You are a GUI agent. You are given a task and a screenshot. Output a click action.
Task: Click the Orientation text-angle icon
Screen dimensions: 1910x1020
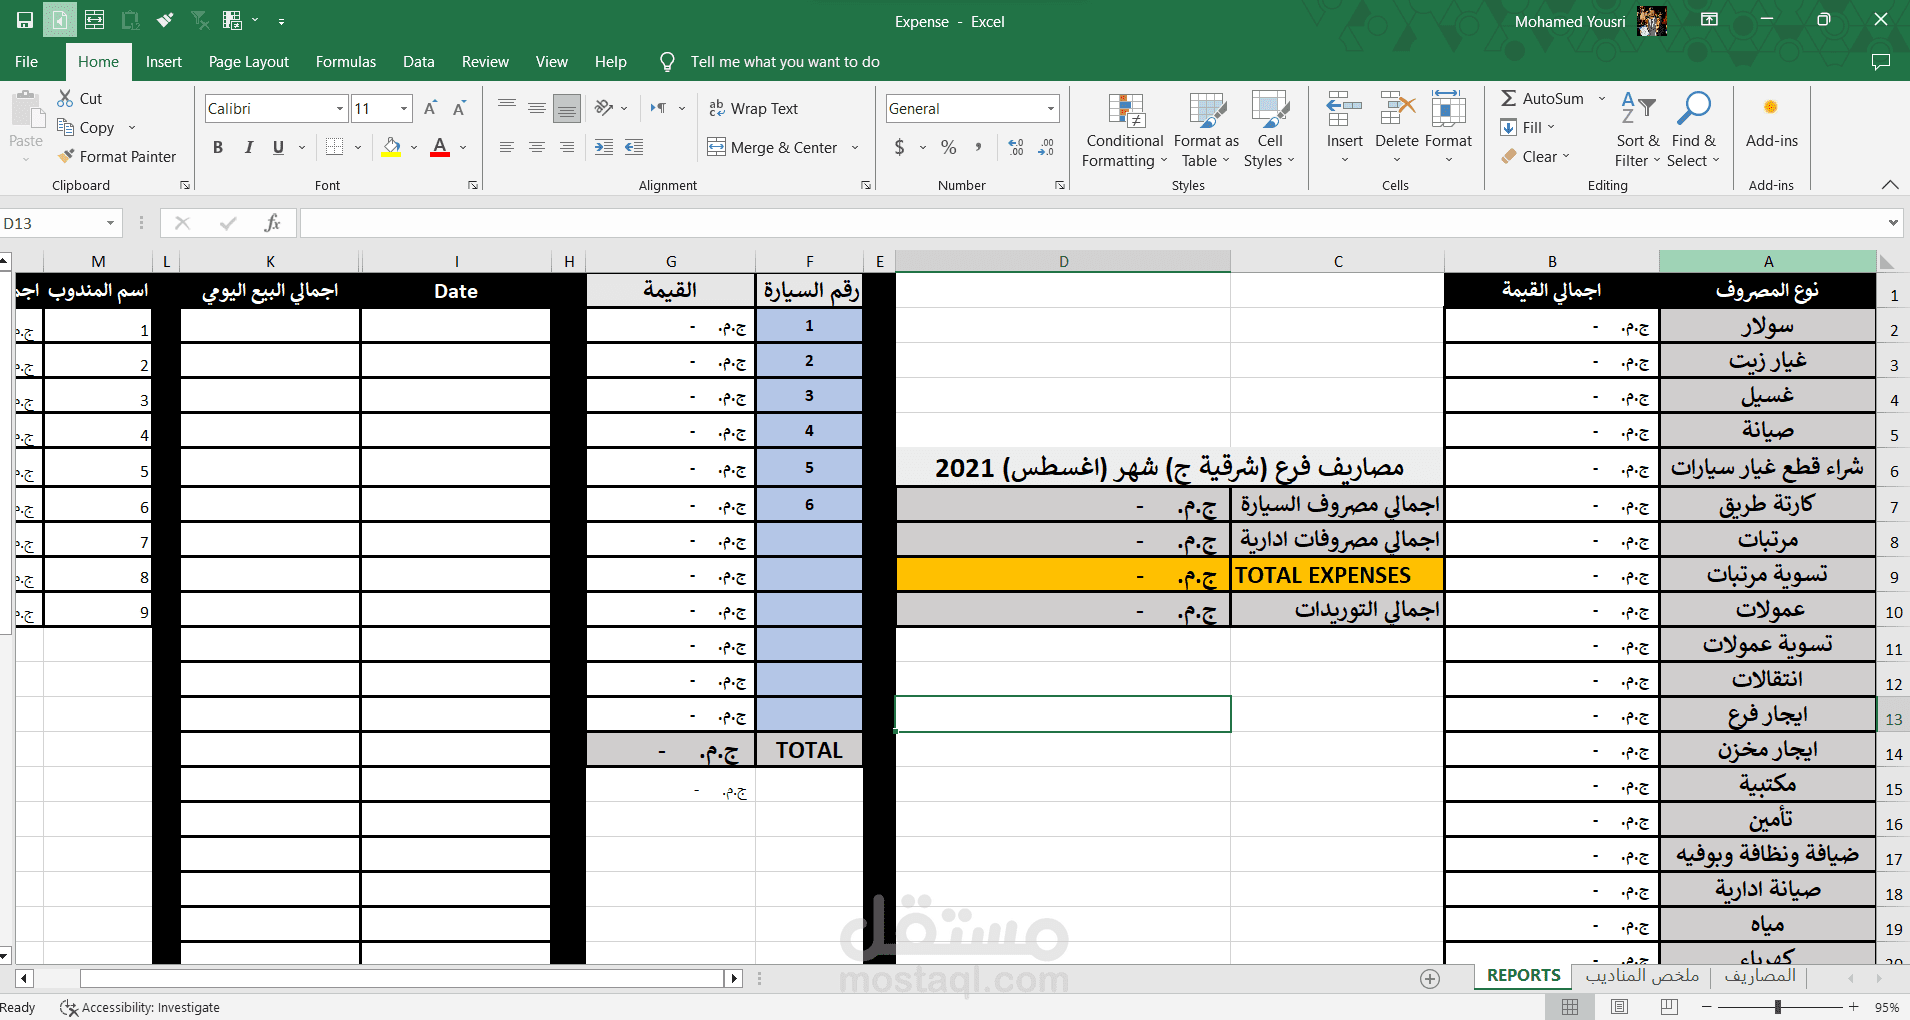(x=604, y=108)
